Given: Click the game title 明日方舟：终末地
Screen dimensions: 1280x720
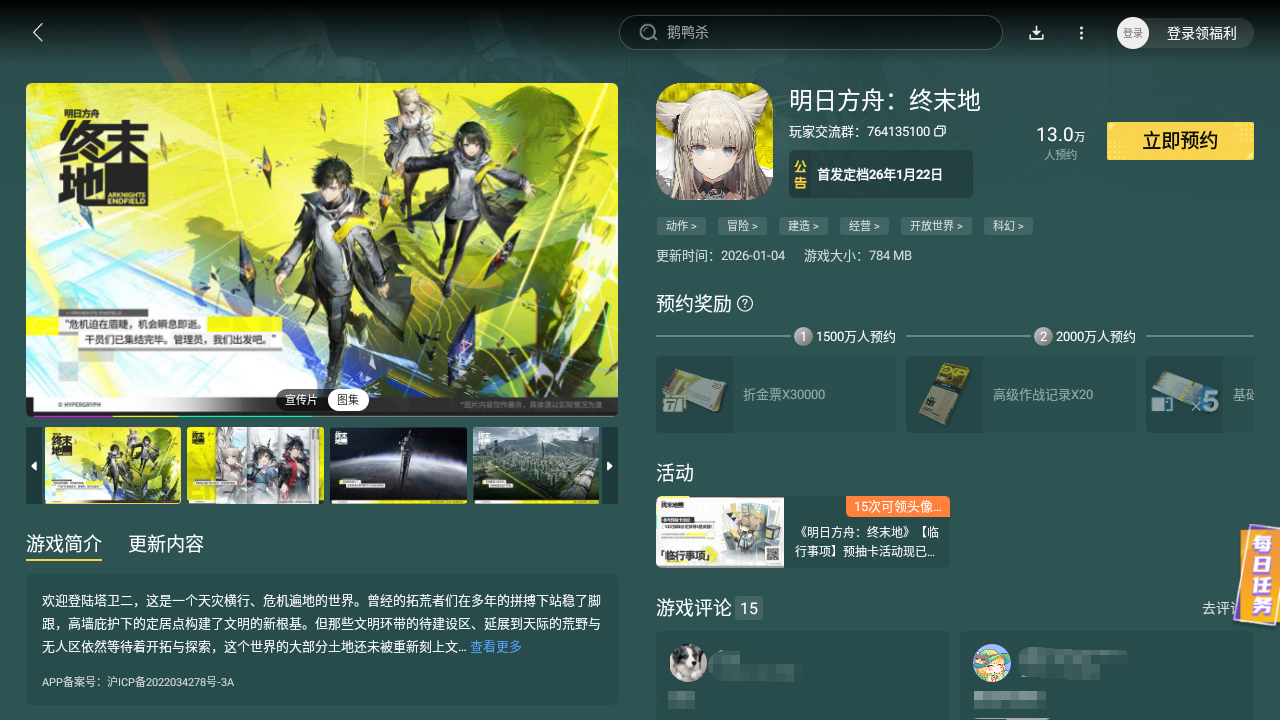Looking at the screenshot, I should [x=885, y=101].
